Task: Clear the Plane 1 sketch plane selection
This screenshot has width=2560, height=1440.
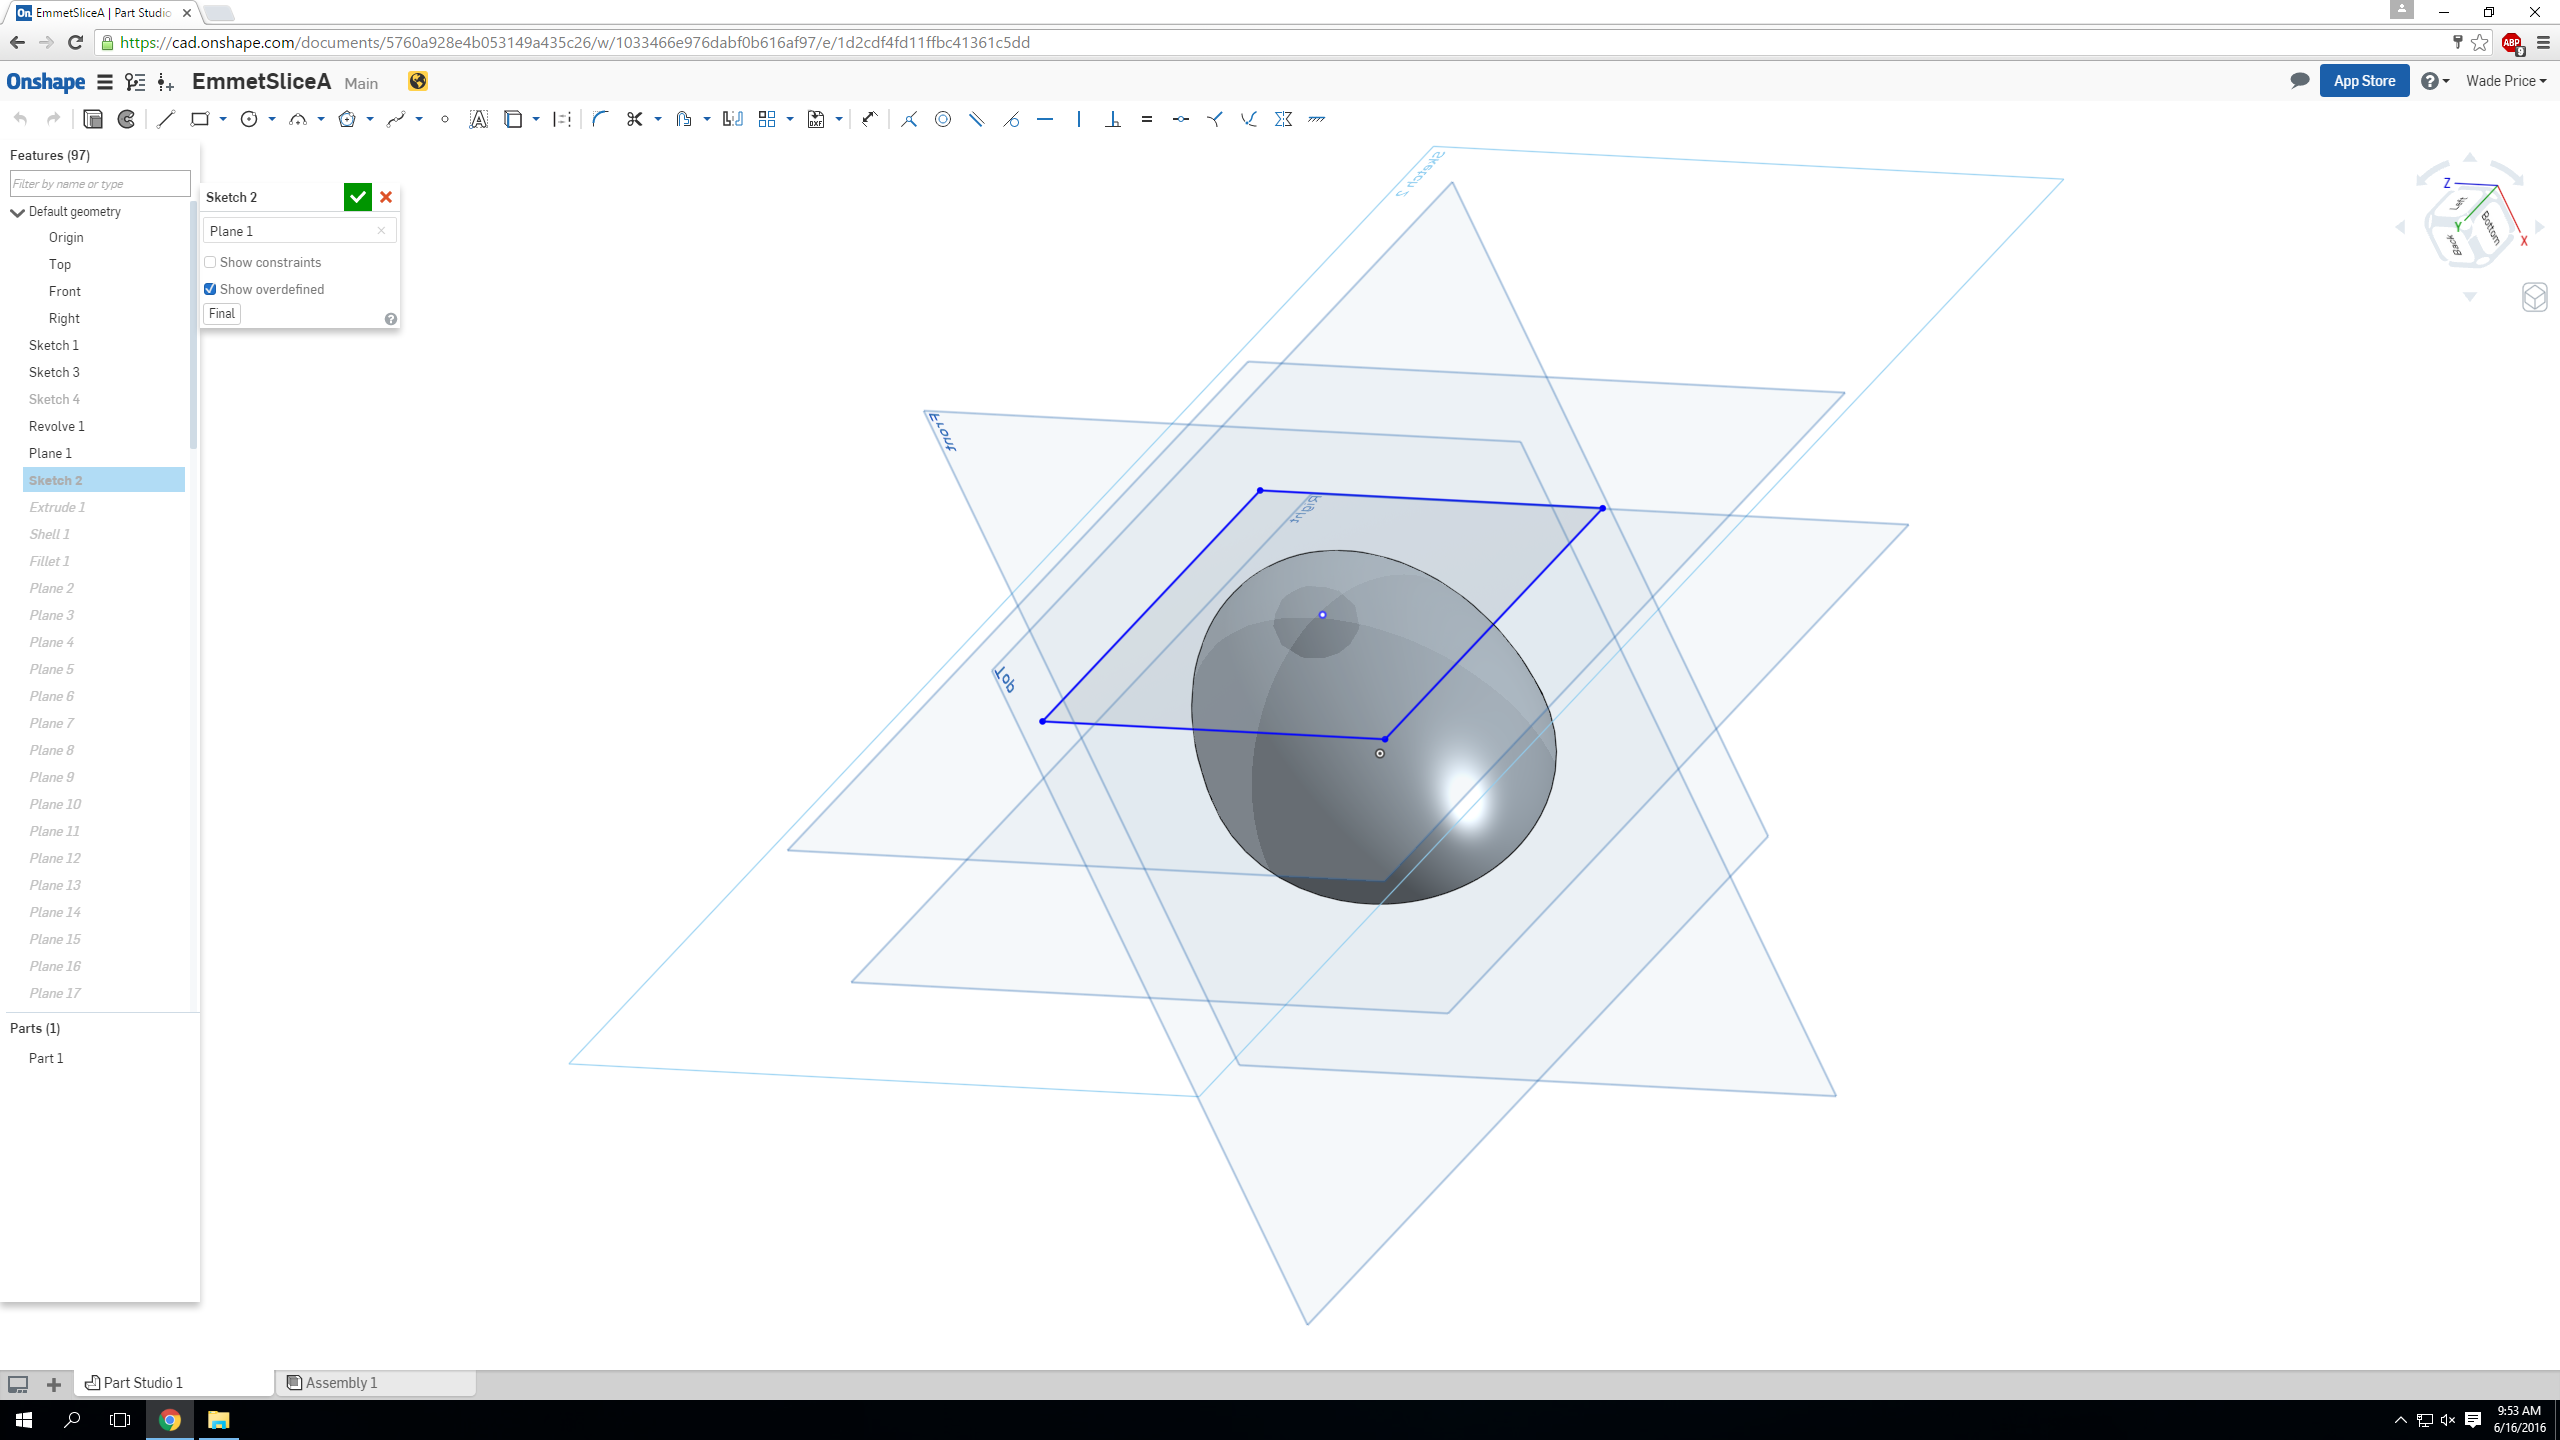Action: (x=381, y=231)
